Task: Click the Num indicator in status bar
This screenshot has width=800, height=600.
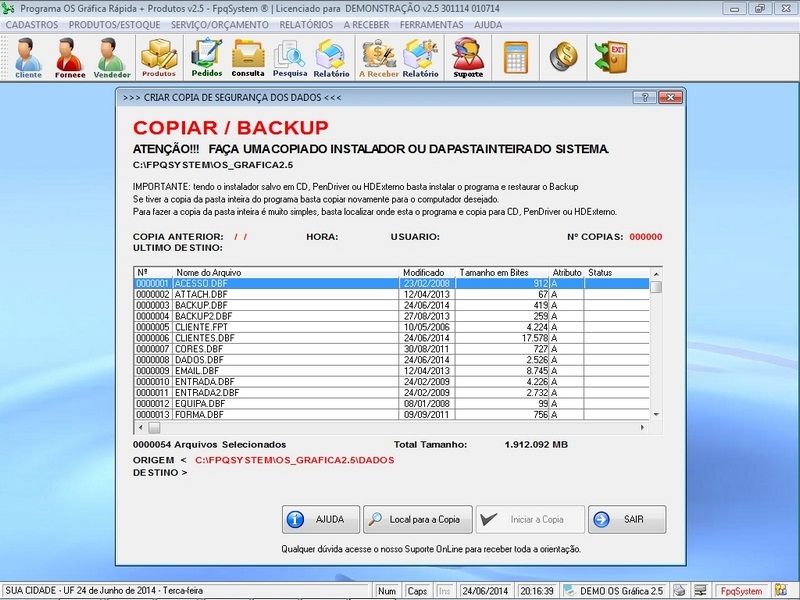Action: tap(387, 591)
